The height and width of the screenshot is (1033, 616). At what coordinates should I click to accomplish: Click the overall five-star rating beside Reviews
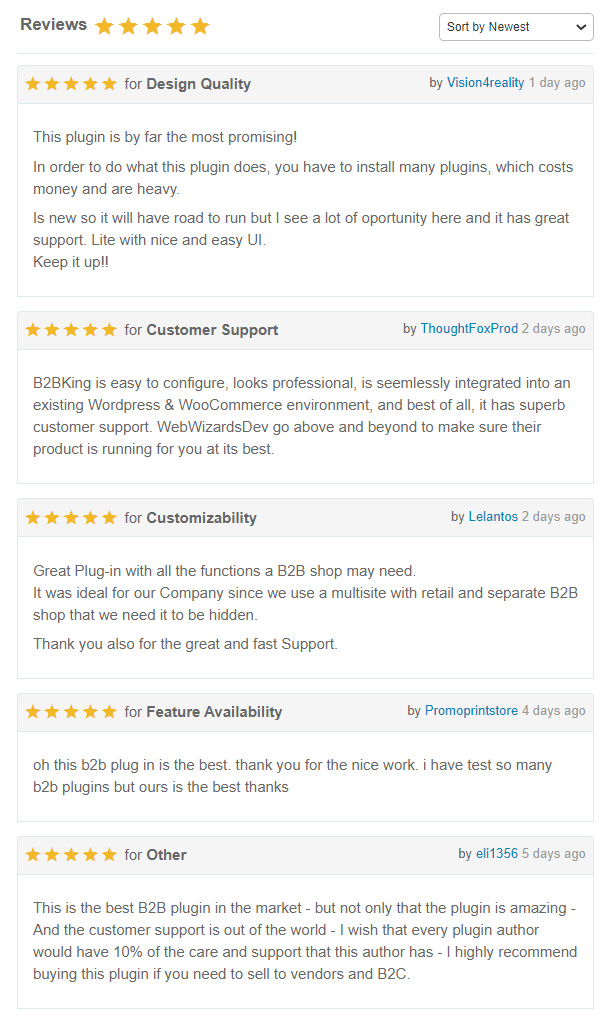(152, 27)
